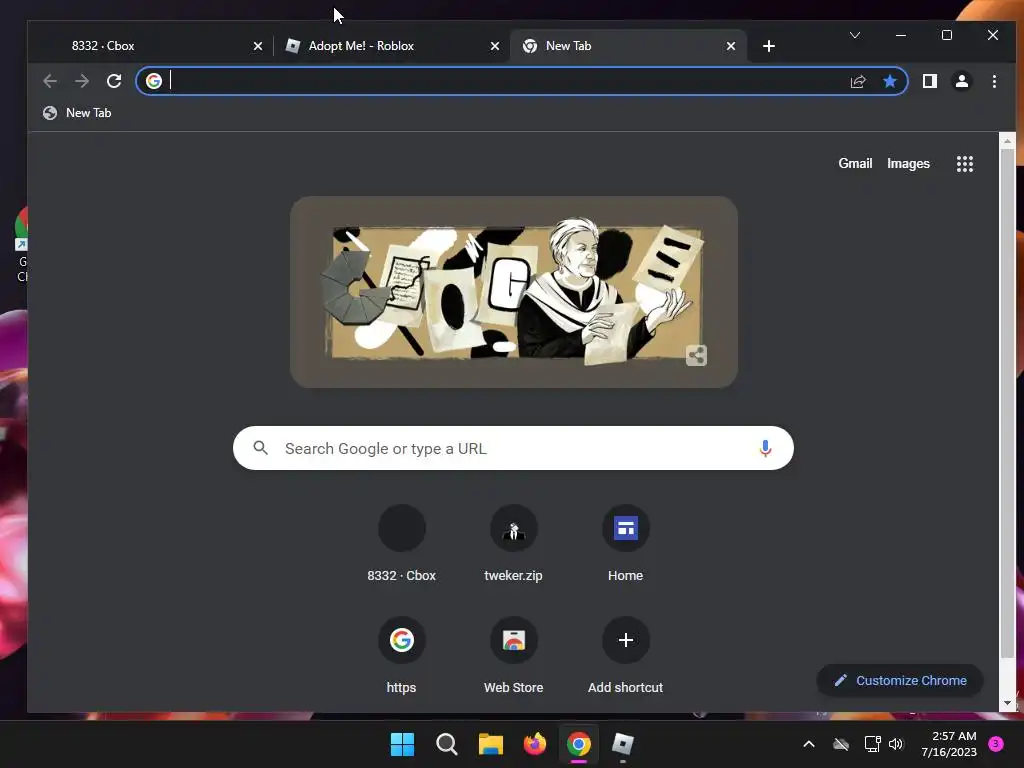
Task: Open the Web Store shortcut
Action: point(513,656)
